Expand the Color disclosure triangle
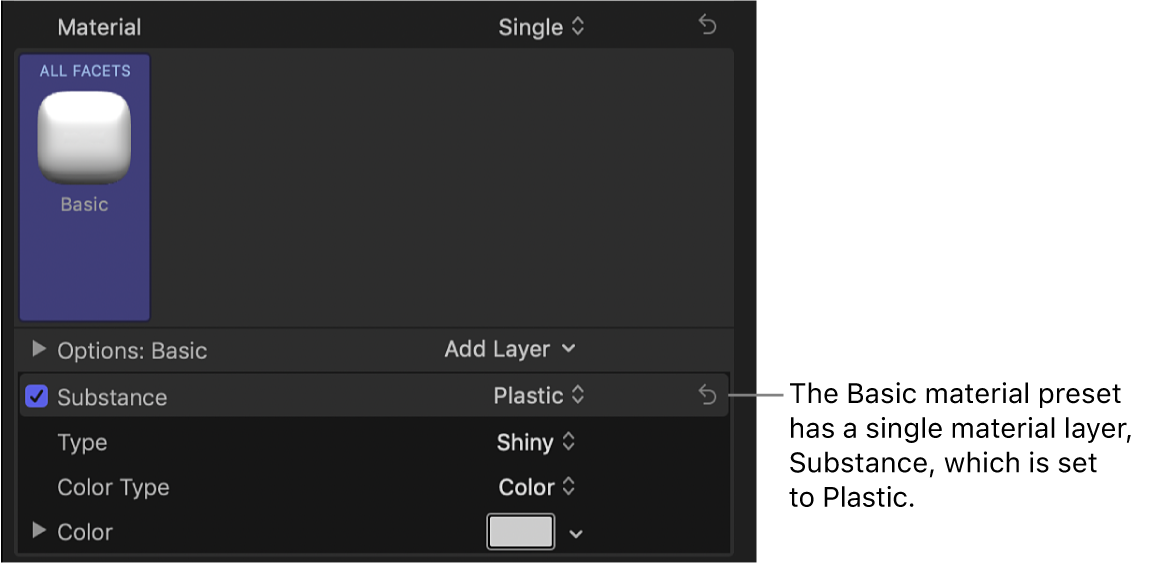Viewport: 1166px width, 564px height. coord(39,531)
